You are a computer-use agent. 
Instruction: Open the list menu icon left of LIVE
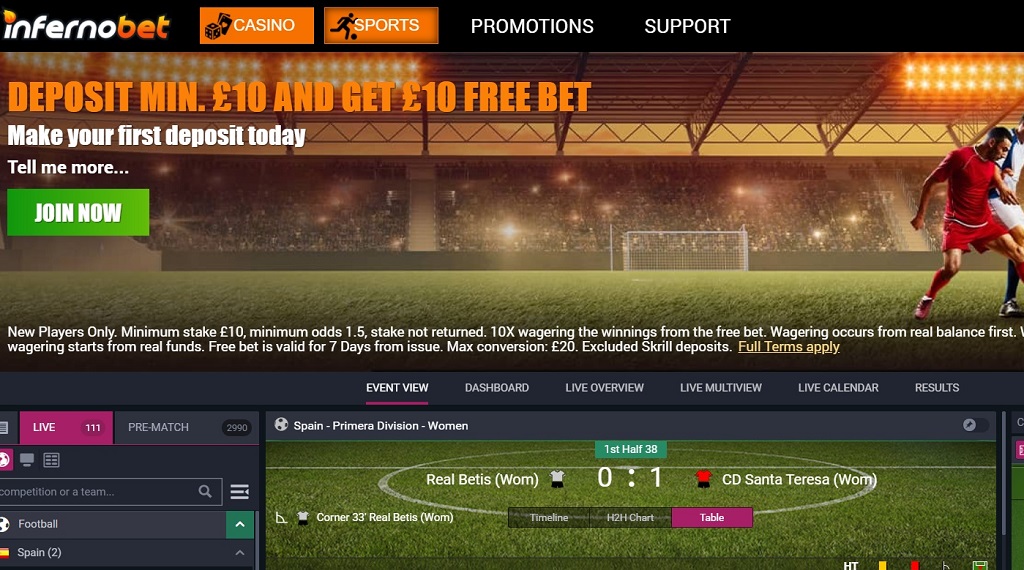(4, 428)
